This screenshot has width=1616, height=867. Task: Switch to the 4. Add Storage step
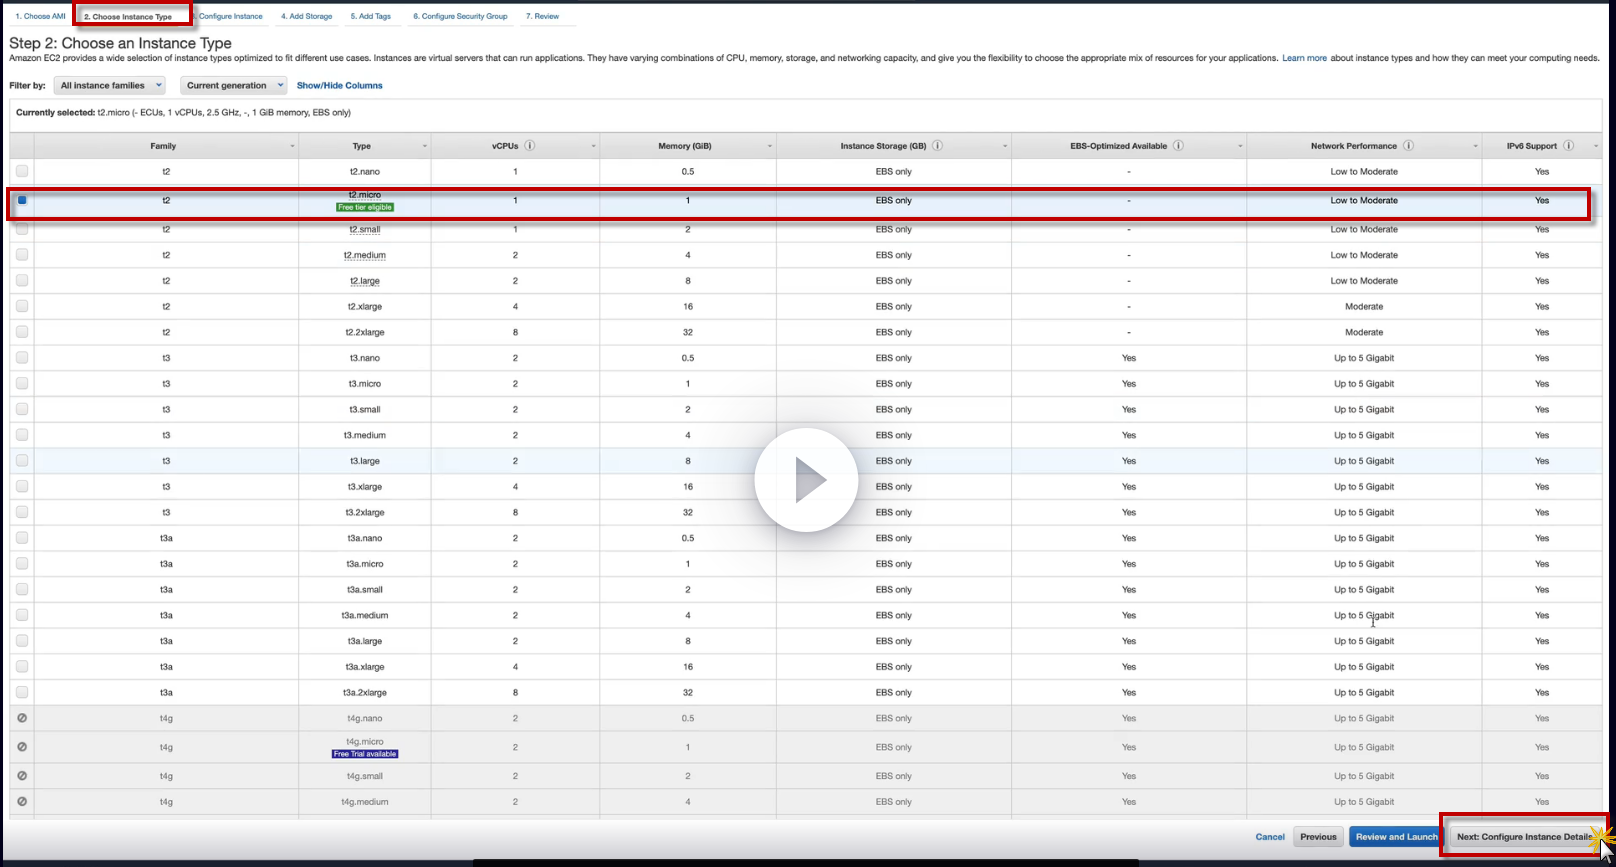pos(307,16)
